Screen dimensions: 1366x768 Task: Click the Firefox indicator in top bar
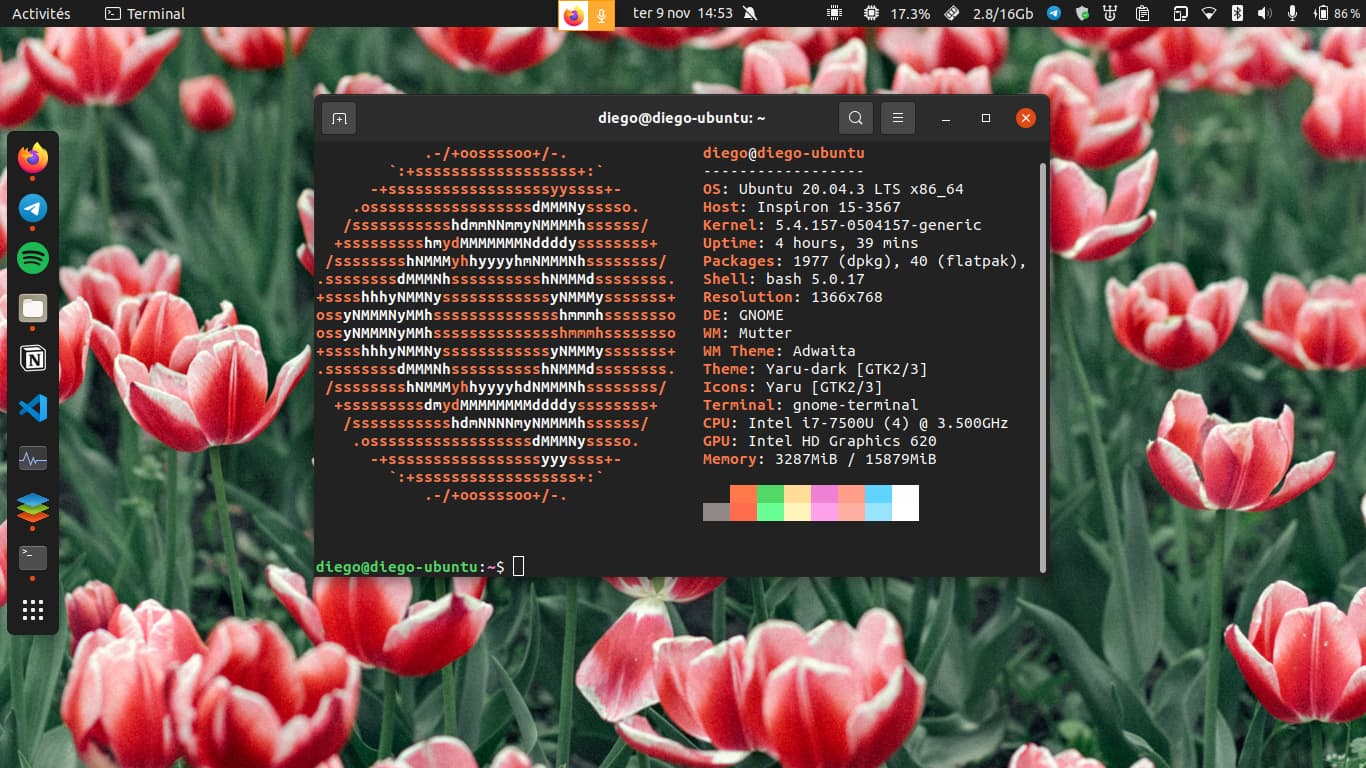click(573, 15)
